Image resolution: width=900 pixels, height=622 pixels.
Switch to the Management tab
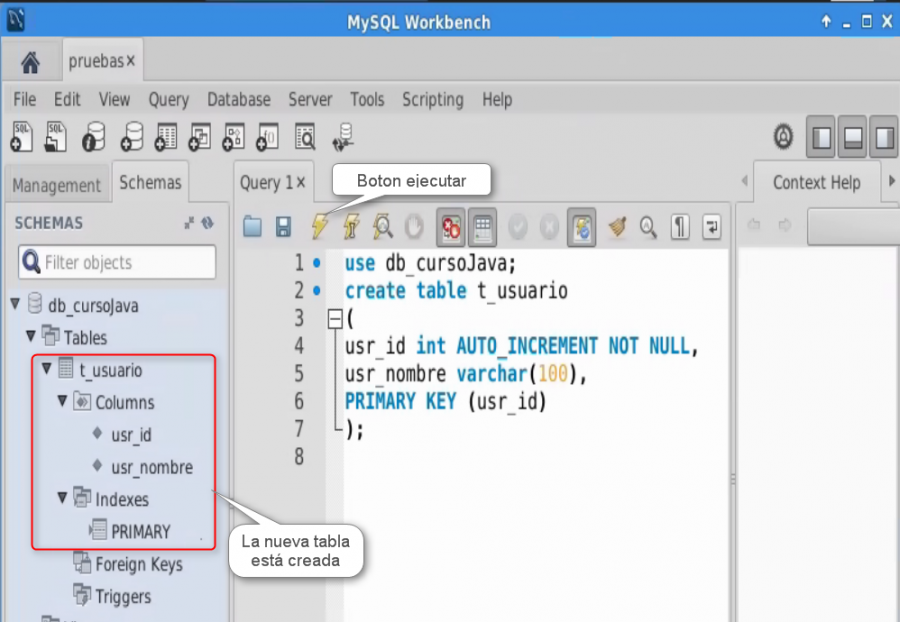[x=56, y=185]
